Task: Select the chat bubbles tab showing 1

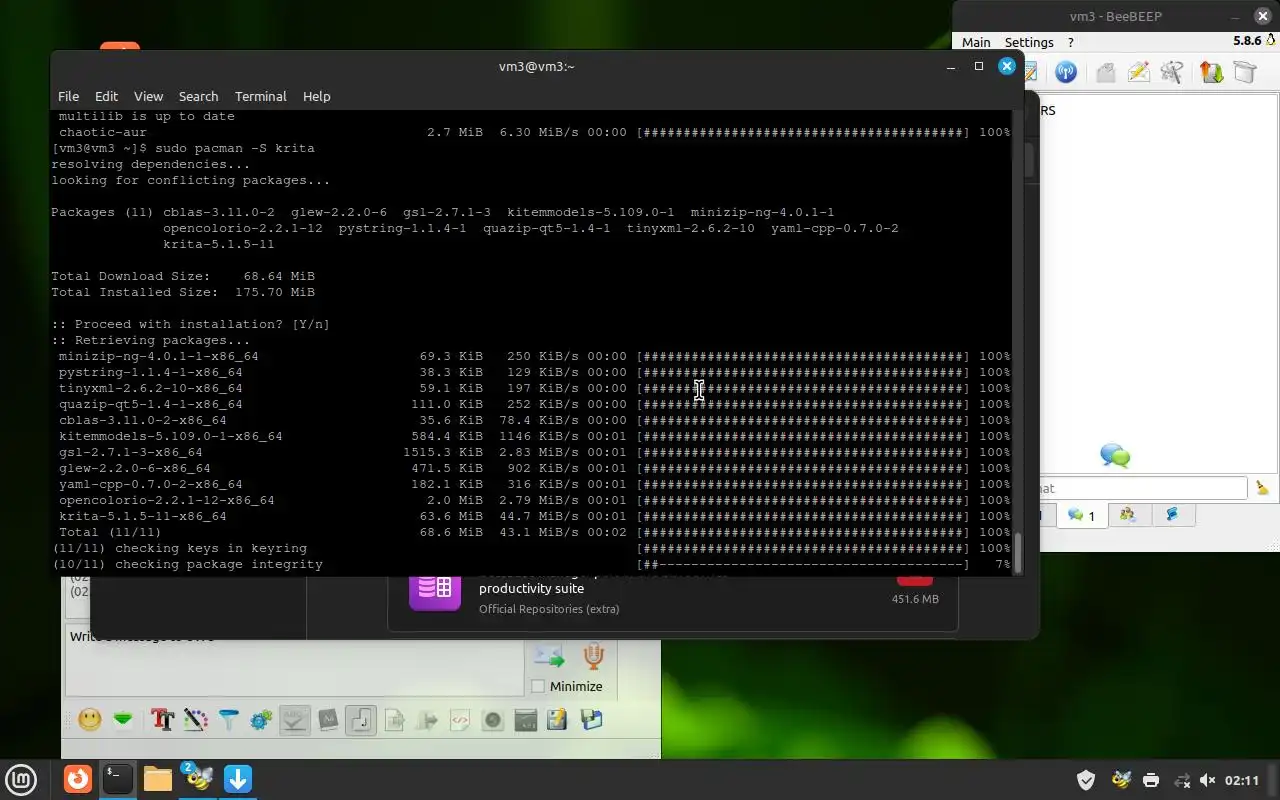Action: (x=1081, y=515)
